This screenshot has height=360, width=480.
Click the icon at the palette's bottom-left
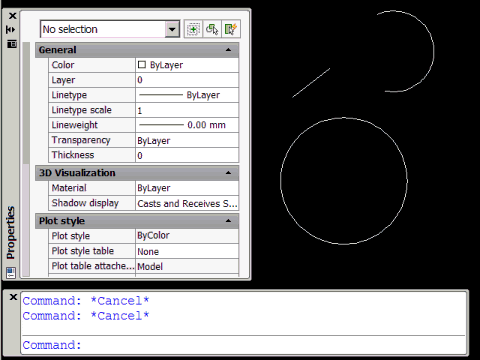click(x=11, y=272)
